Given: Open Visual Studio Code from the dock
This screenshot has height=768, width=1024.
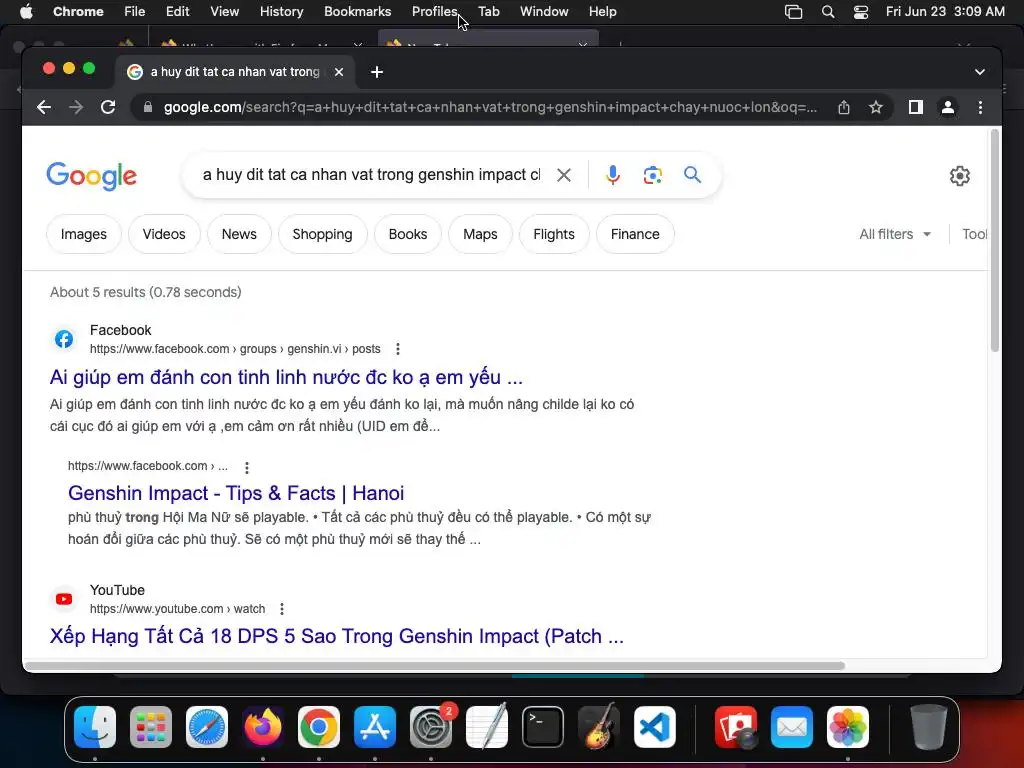Looking at the screenshot, I should click(654, 727).
